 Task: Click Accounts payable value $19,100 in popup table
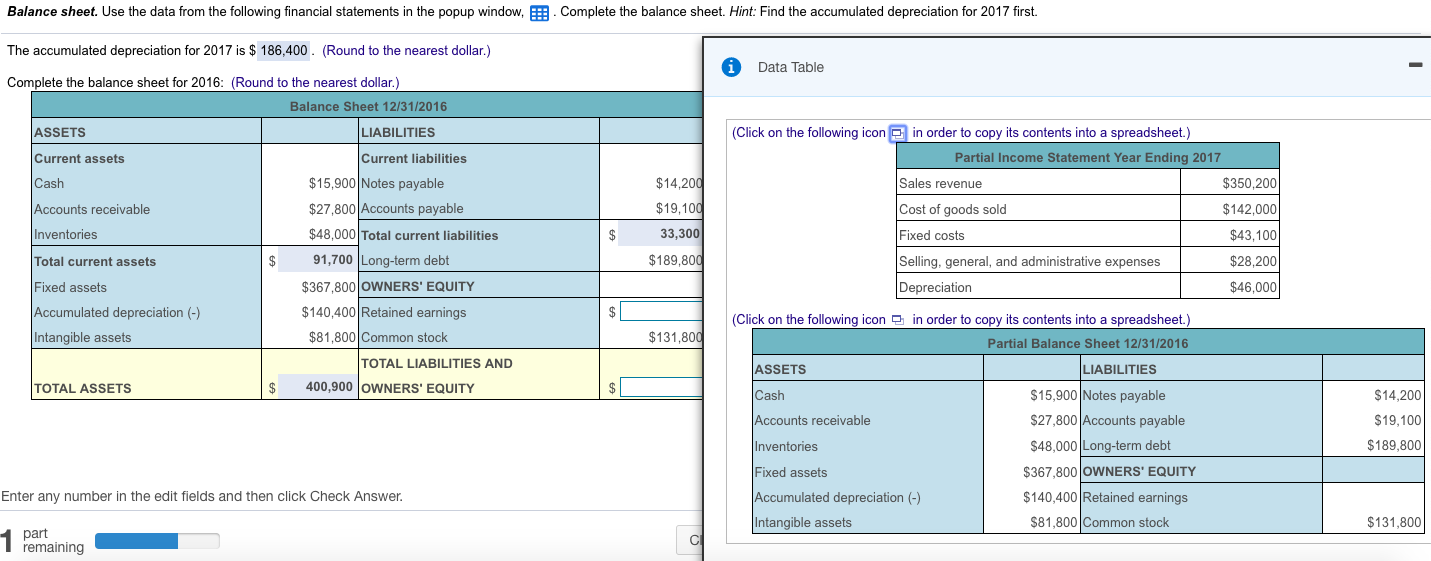1398,420
